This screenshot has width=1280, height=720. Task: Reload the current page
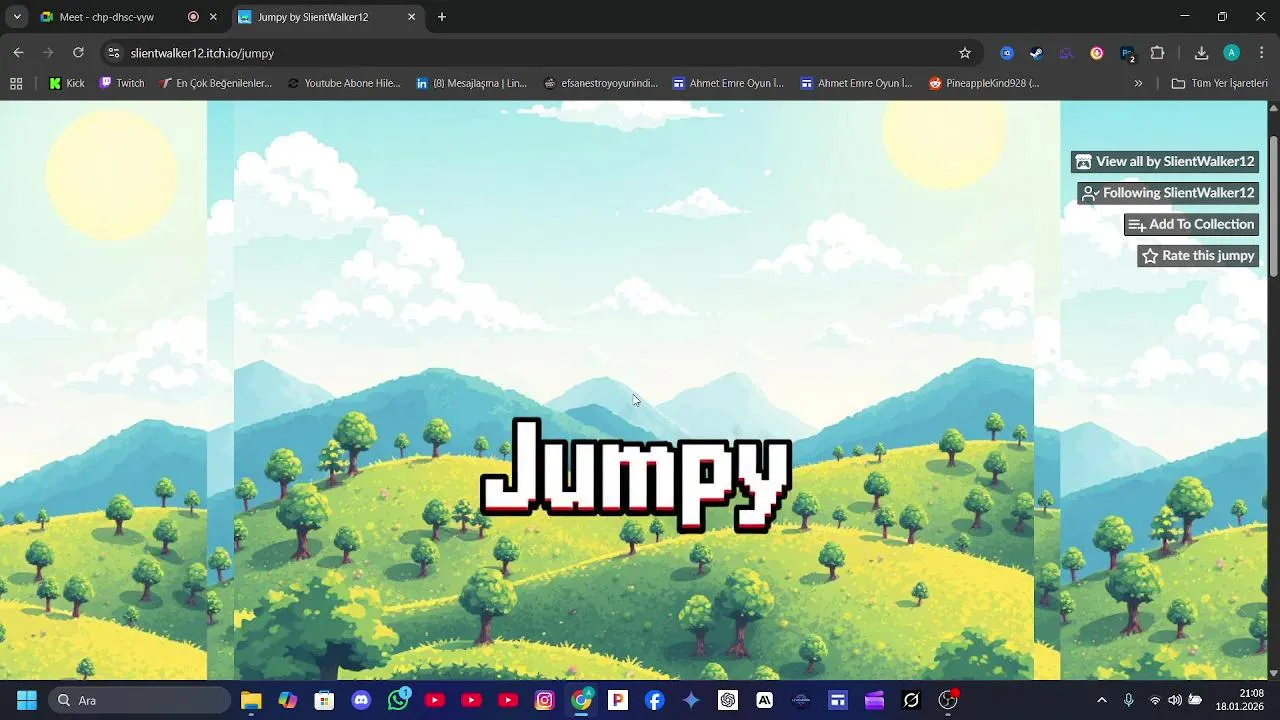coord(78,53)
